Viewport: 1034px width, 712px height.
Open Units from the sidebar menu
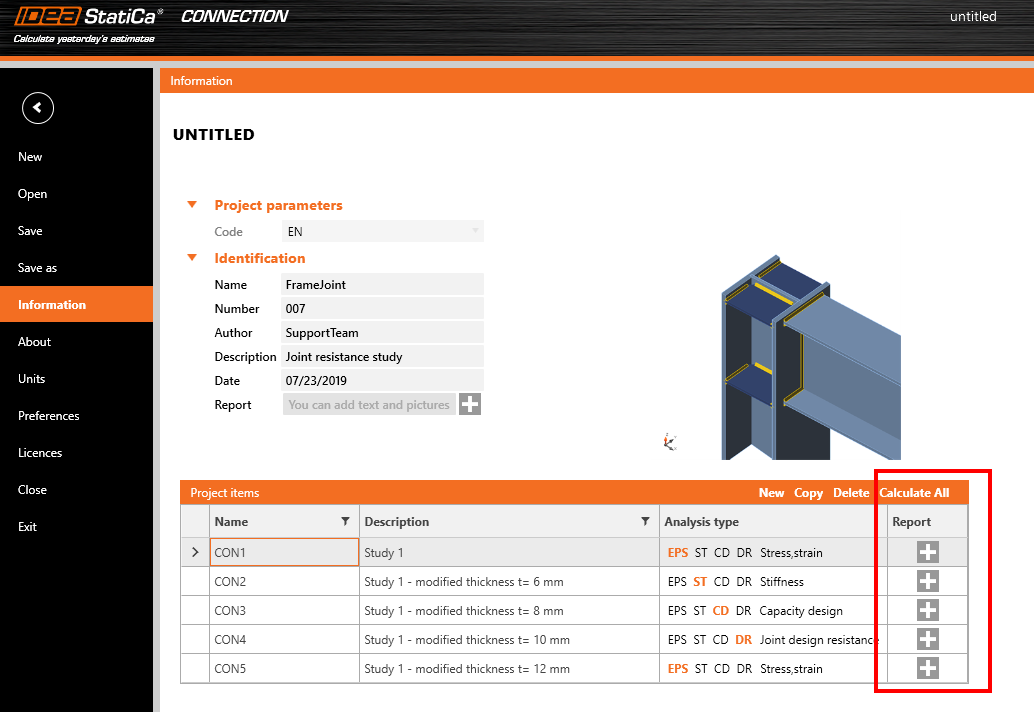pyautogui.click(x=30, y=378)
